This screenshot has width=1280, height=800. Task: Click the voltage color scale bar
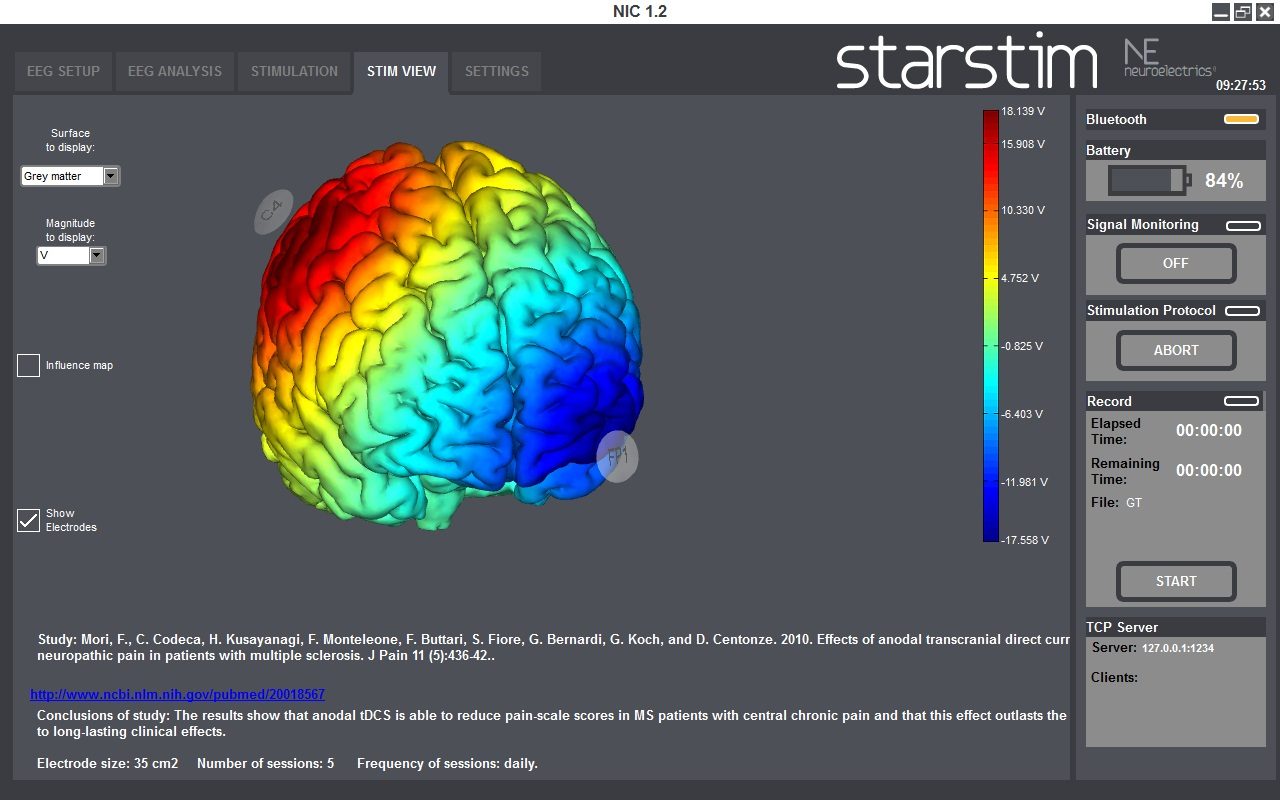pyautogui.click(x=990, y=326)
